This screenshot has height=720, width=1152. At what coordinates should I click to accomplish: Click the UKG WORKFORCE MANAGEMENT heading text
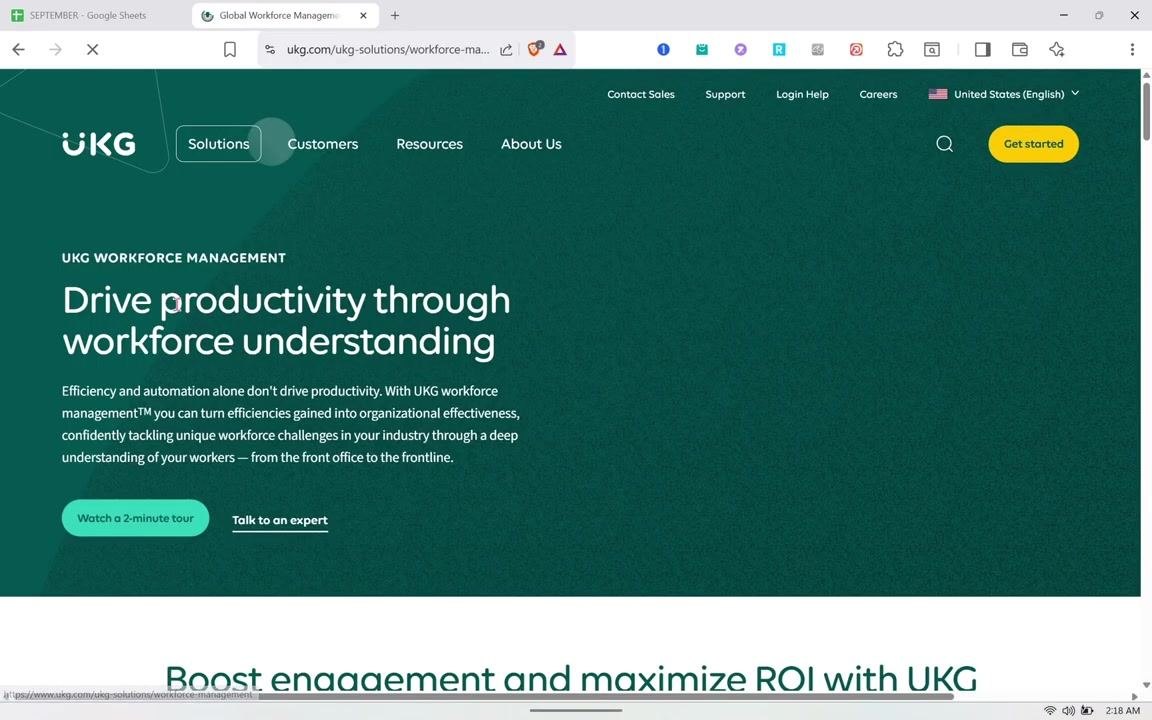click(x=173, y=258)
